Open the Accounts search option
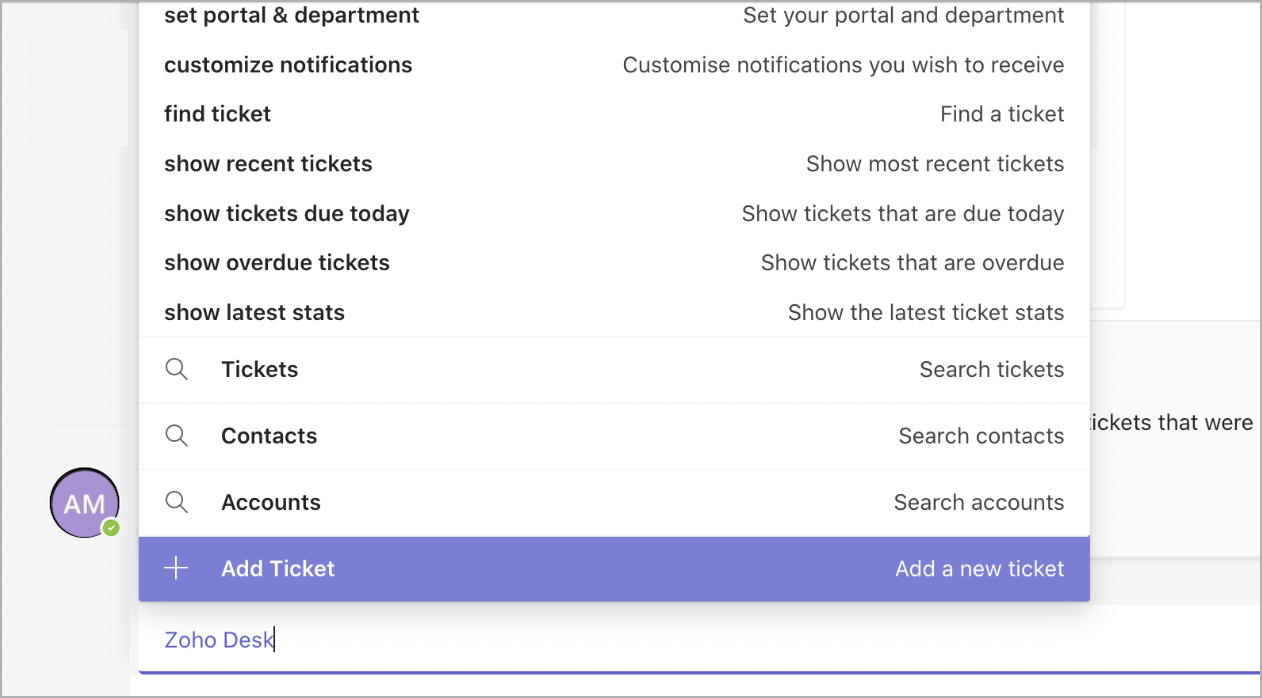 271,503
